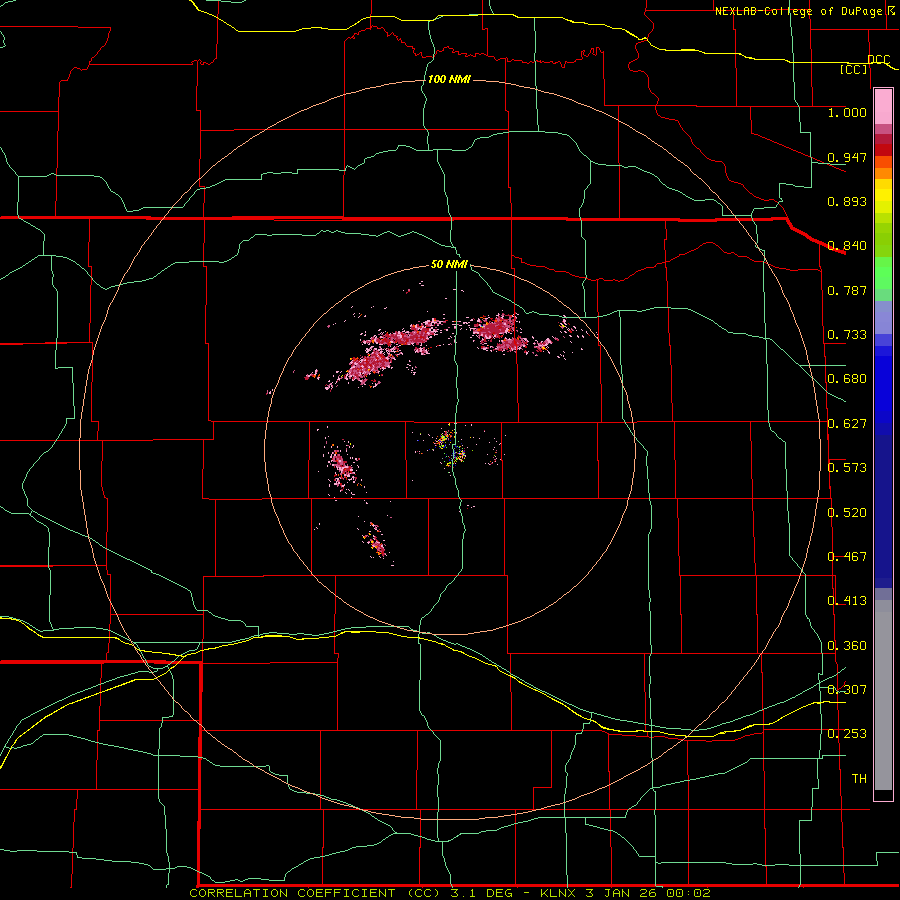Click the 0.733 scale value

point(847,335)
